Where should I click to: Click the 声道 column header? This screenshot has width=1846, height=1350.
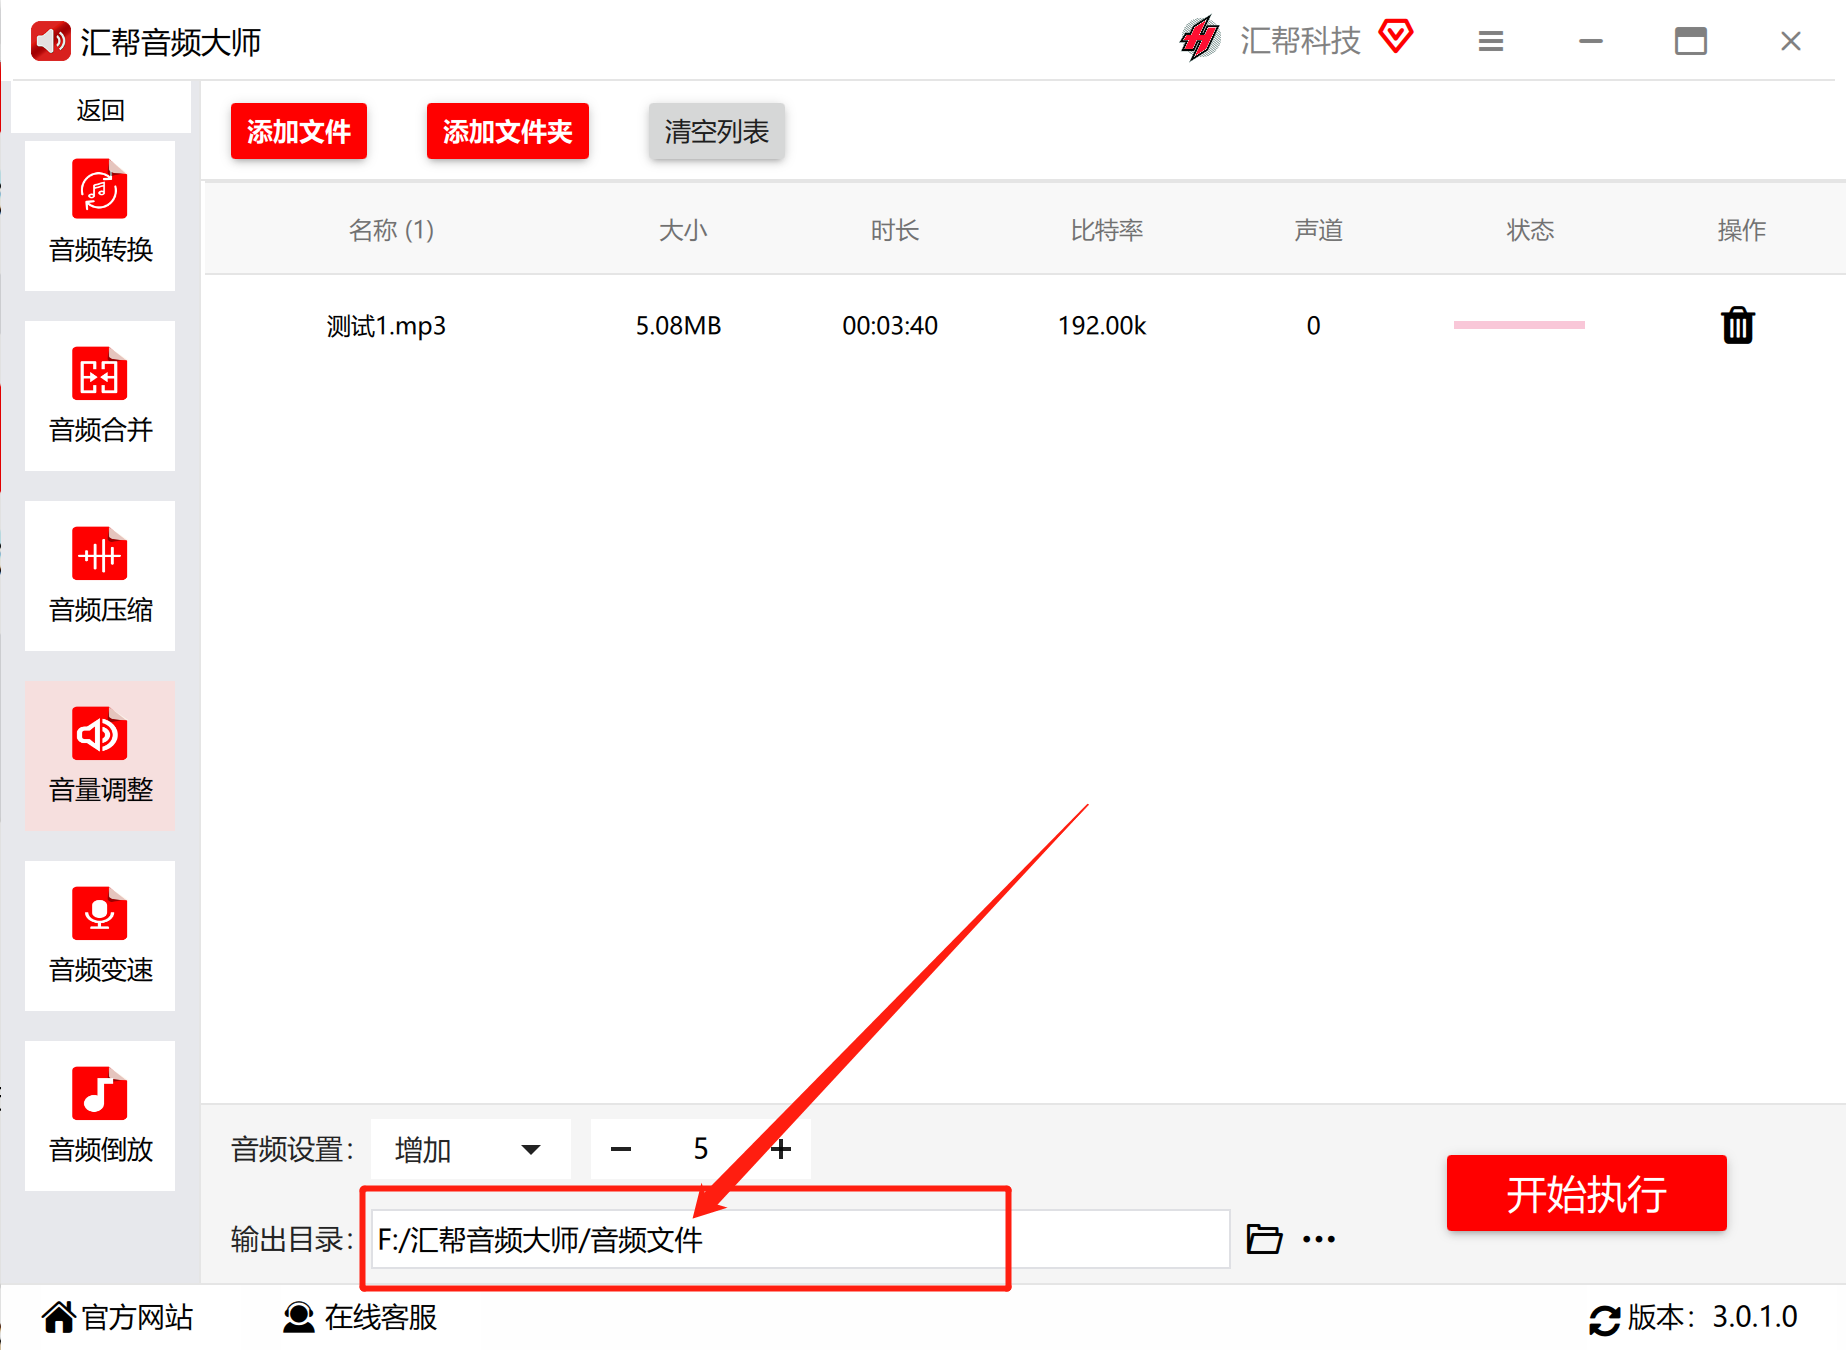[x=1319, y=230]
